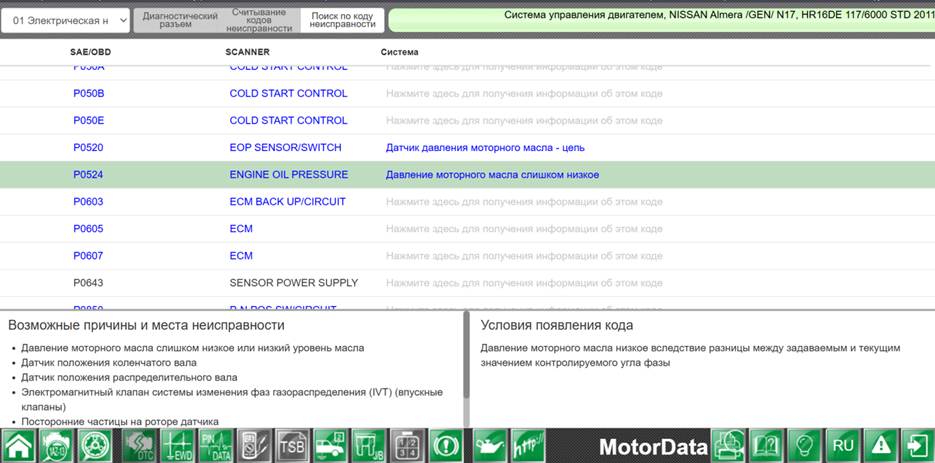Screen dimensions: 935x463
Task: Open the DTC trouble codes icon
Action: (x=140, y=446)
